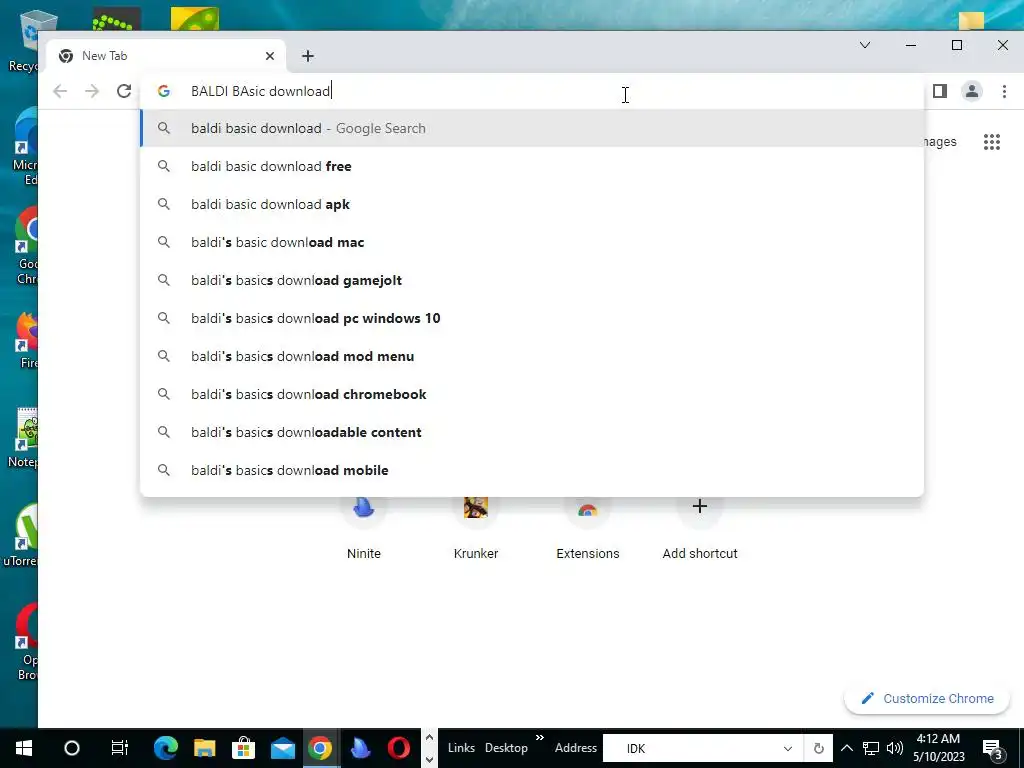Launch Opera from taskbar
This screenshot has width=1024, height=768.
tap(398, 748)
